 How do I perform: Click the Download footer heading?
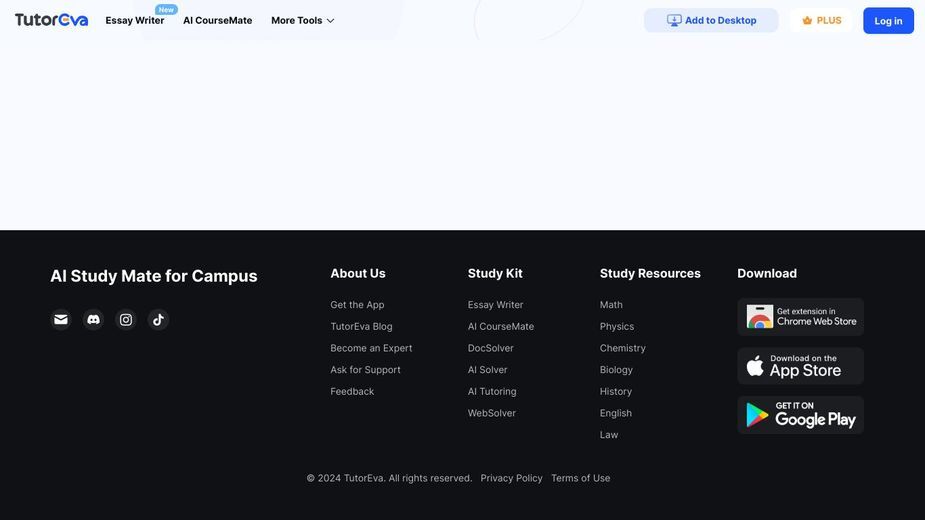coord(767,273)
